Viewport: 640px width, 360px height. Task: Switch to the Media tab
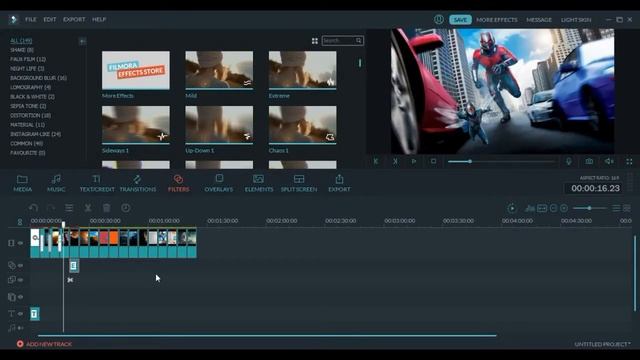22,183
